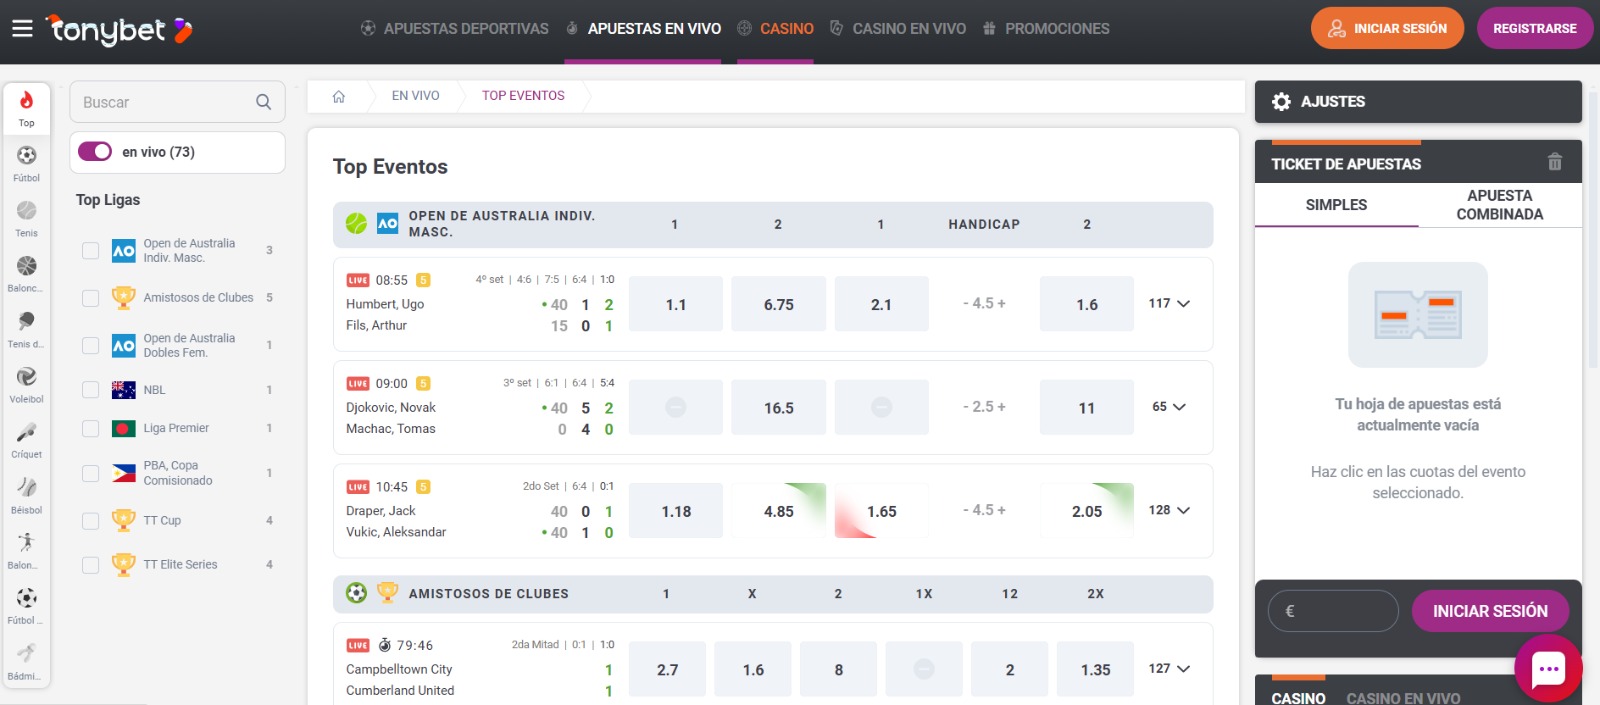Screen dimensions: 1600x705
Task: Click the Registrarse button
Action: tap(1534, 28)
